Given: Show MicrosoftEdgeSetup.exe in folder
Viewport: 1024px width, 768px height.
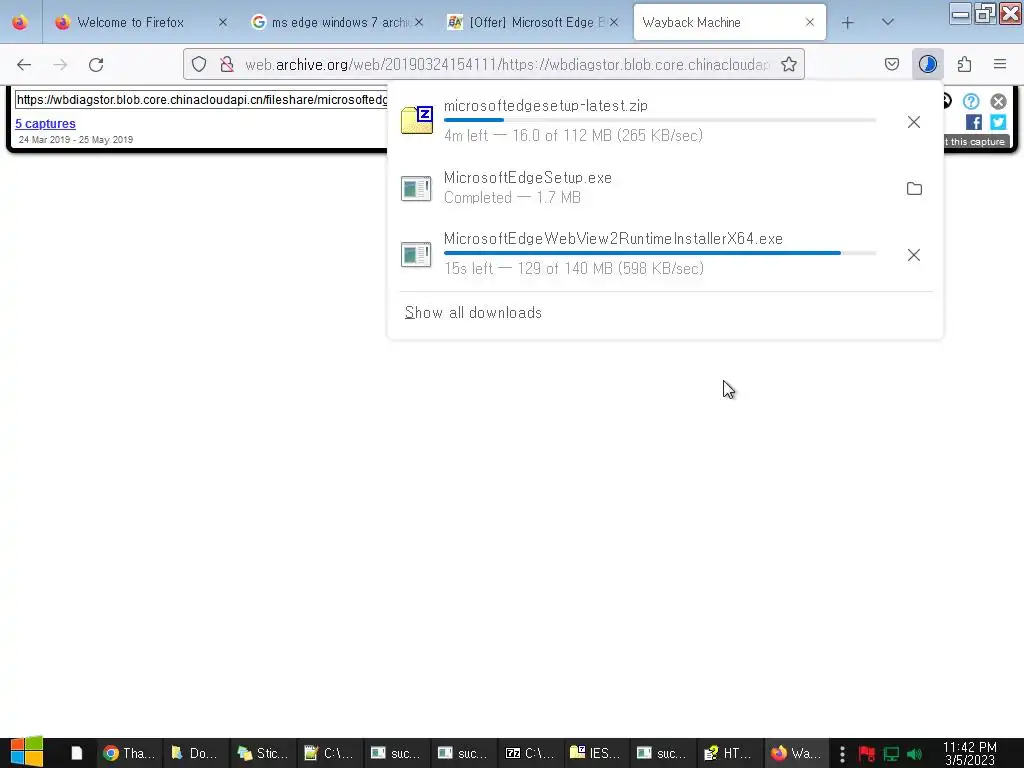Looking at the screenshot, I should (x=914, y=189).
